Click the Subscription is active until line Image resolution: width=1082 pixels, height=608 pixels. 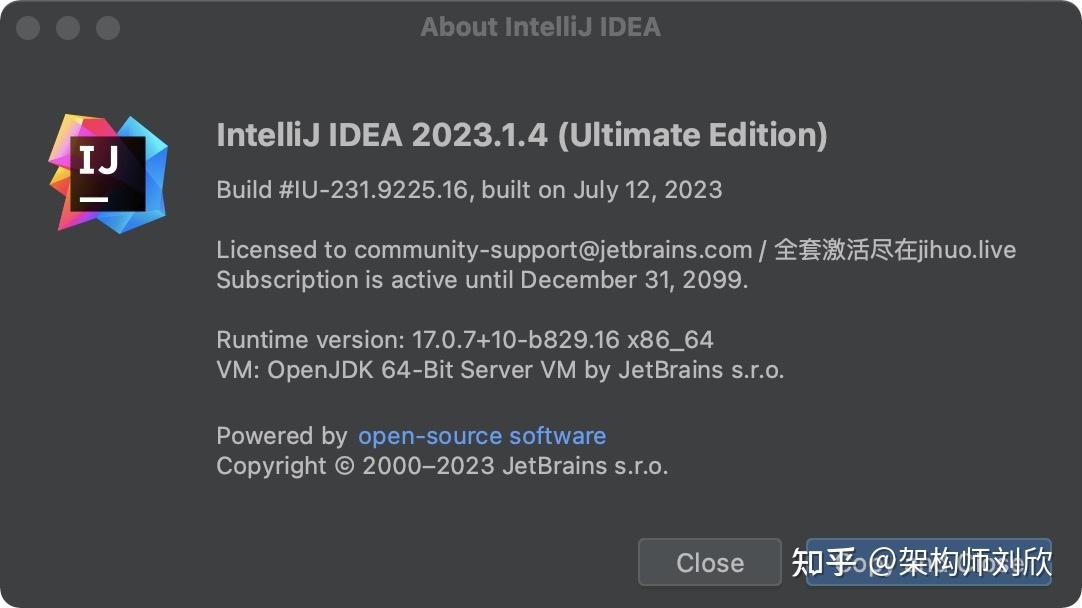click(x=482, y=280)
